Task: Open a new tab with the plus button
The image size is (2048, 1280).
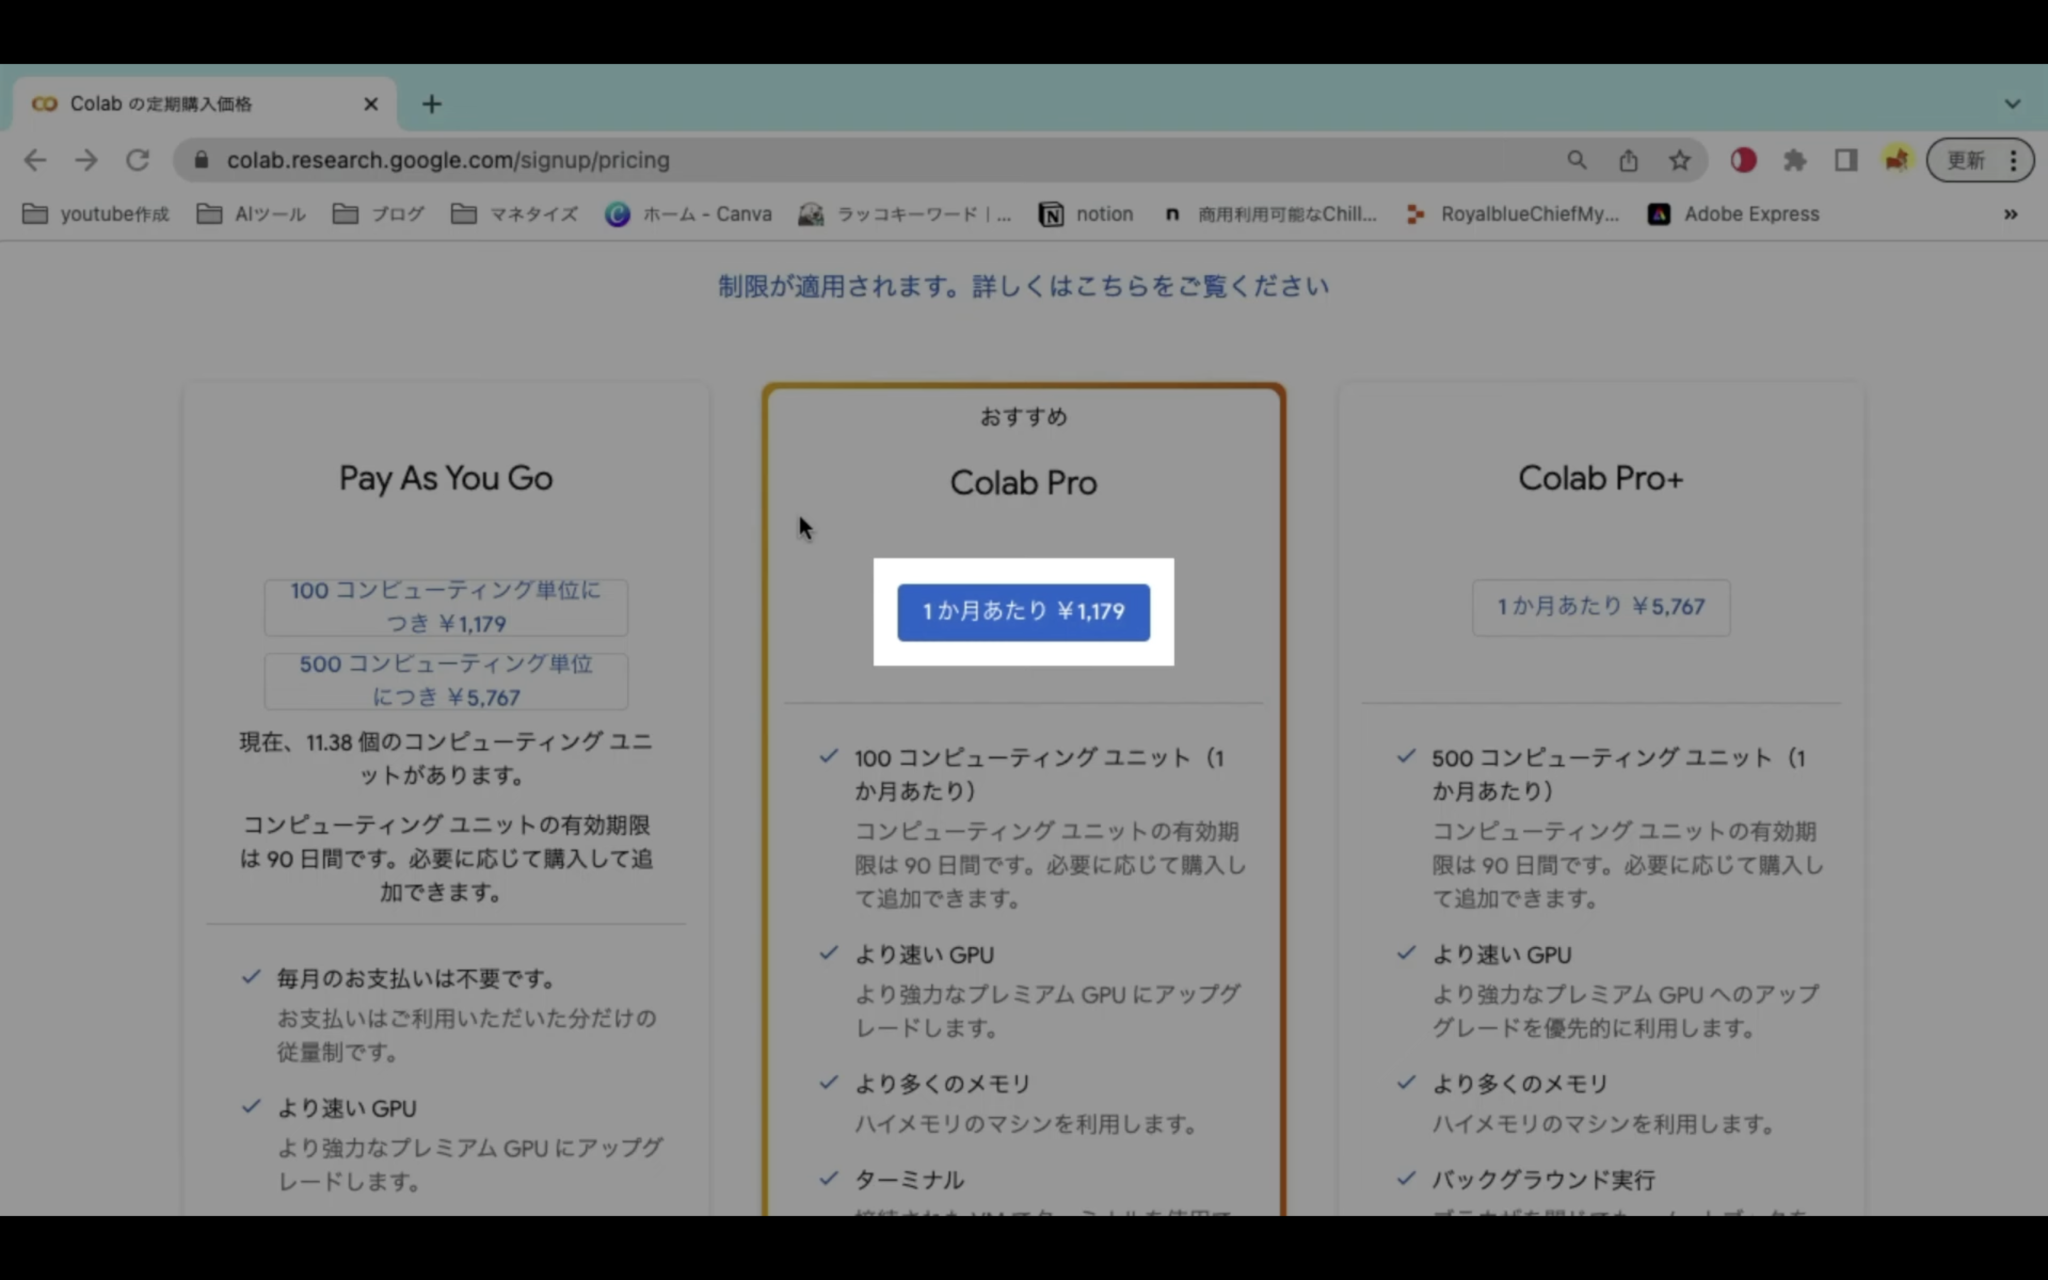Action: pos(431,103)
